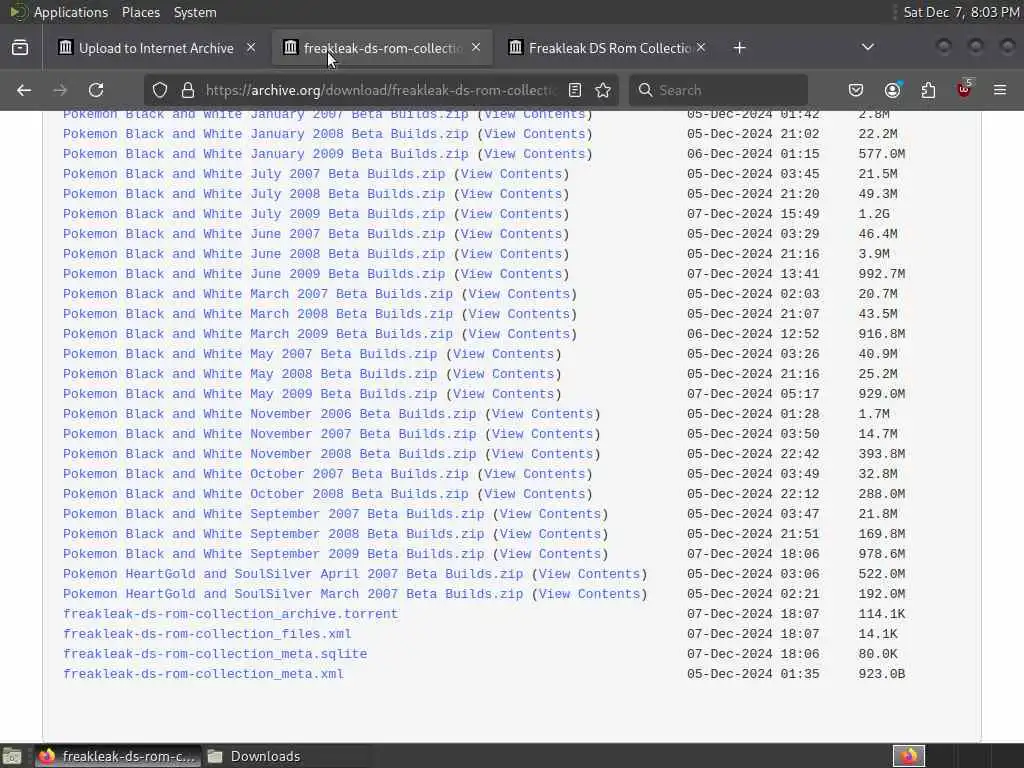Click the browser back arrow
This screenshot has height=768, width=1024.
coord(24,90)
